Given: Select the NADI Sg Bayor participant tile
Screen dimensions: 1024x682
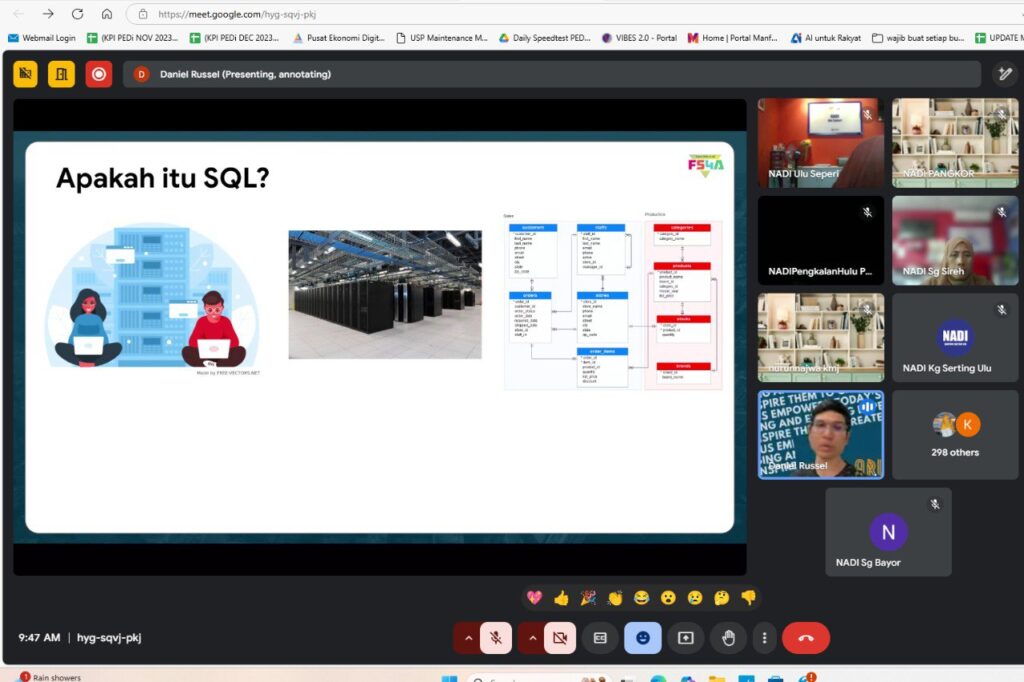Looking at the screenshot, I should click(x=888, y=532).
